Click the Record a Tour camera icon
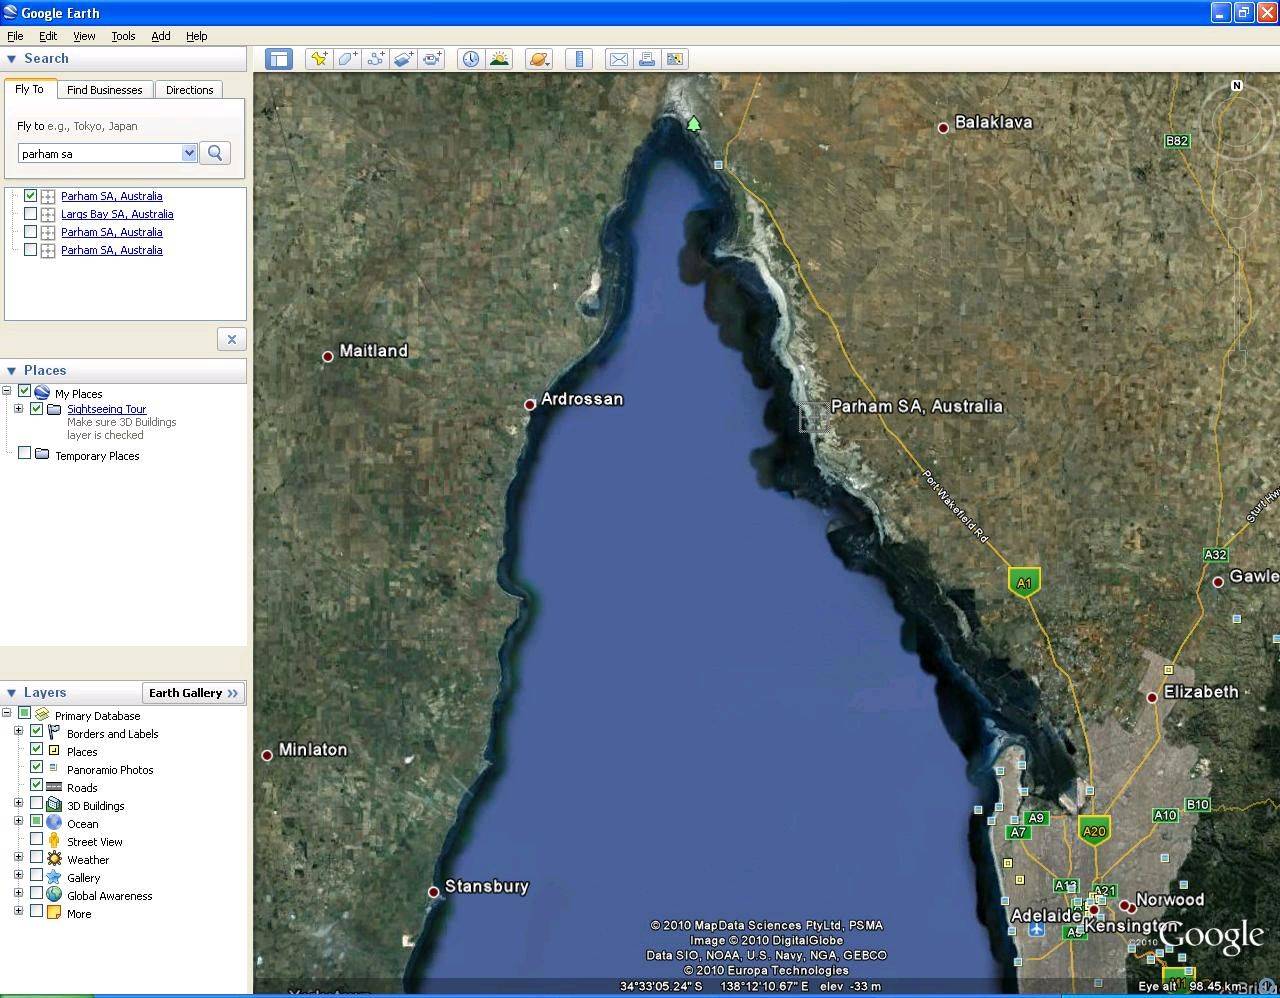Image resolution: width=1280 pixels, height=998 pixels. [x=432, y=59]
